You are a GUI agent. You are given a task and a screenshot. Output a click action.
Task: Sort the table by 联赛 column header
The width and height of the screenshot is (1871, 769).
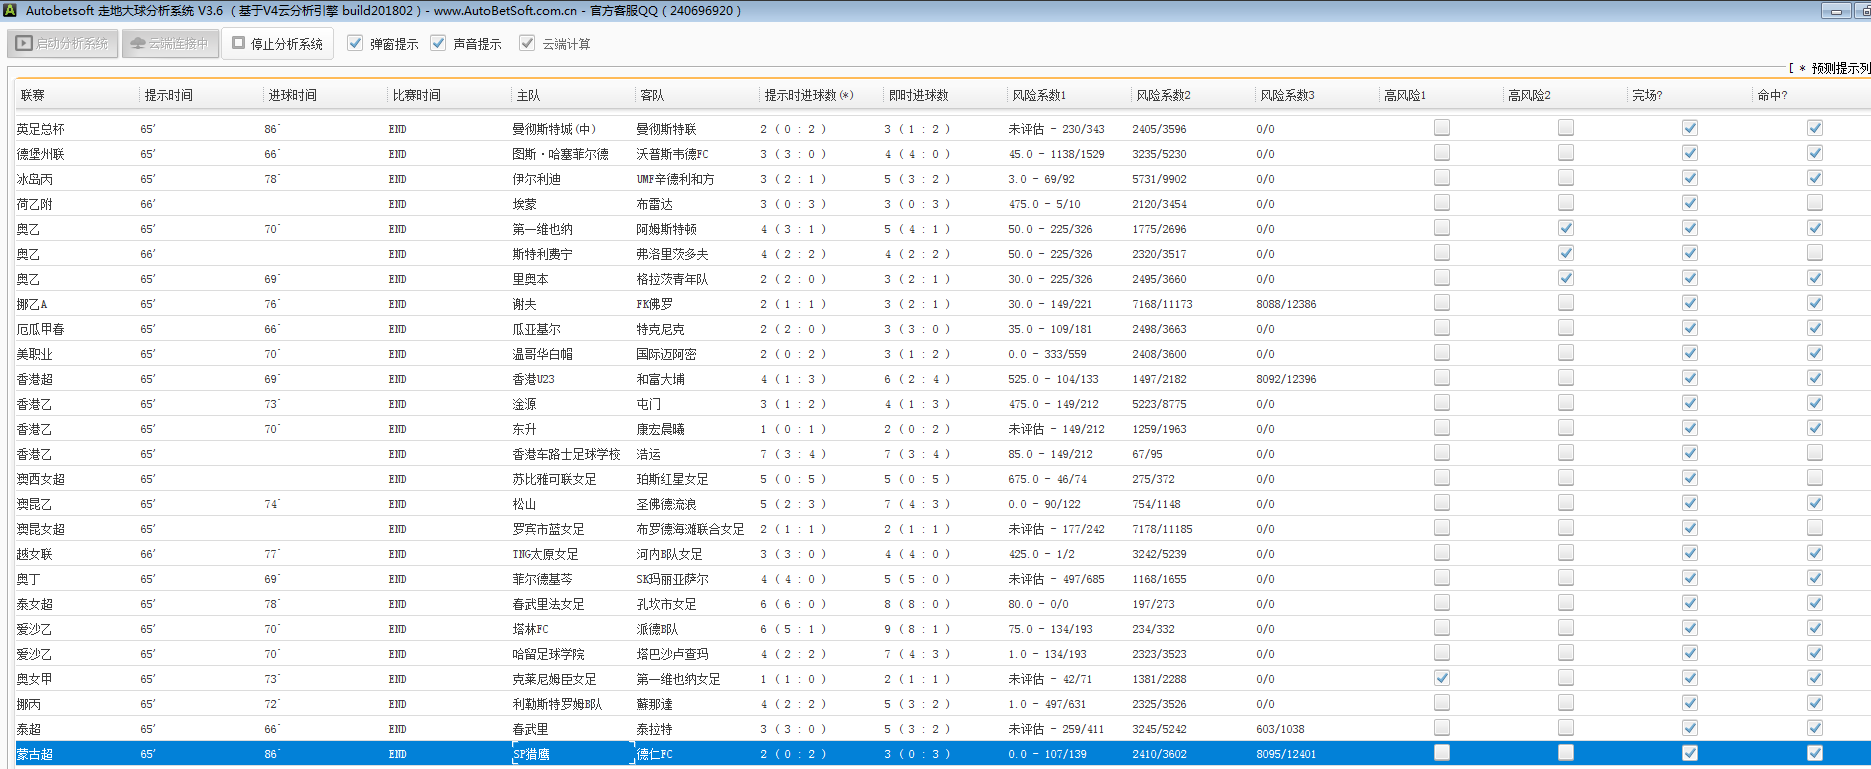pos(33,95)
